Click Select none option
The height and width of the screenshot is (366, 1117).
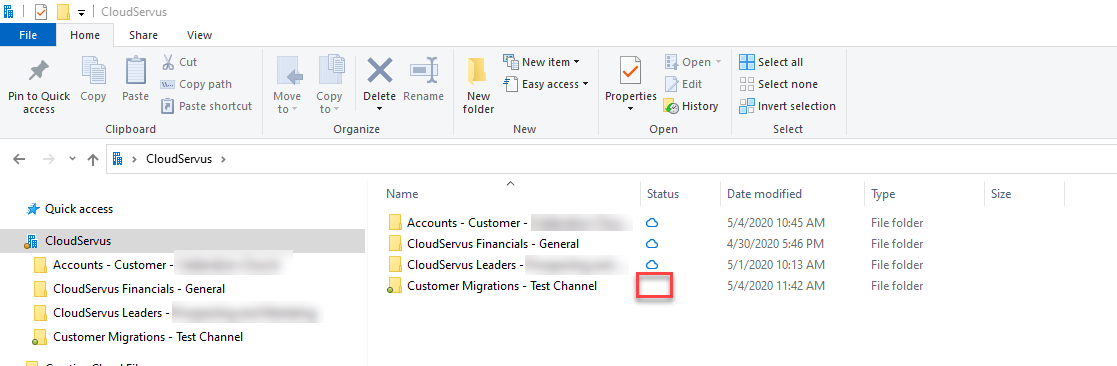click(778, 84)
